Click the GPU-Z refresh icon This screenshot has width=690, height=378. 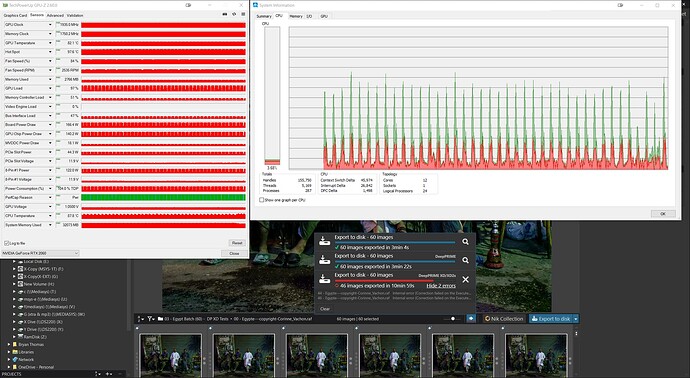pyautogui.click(x=234, y=15)
